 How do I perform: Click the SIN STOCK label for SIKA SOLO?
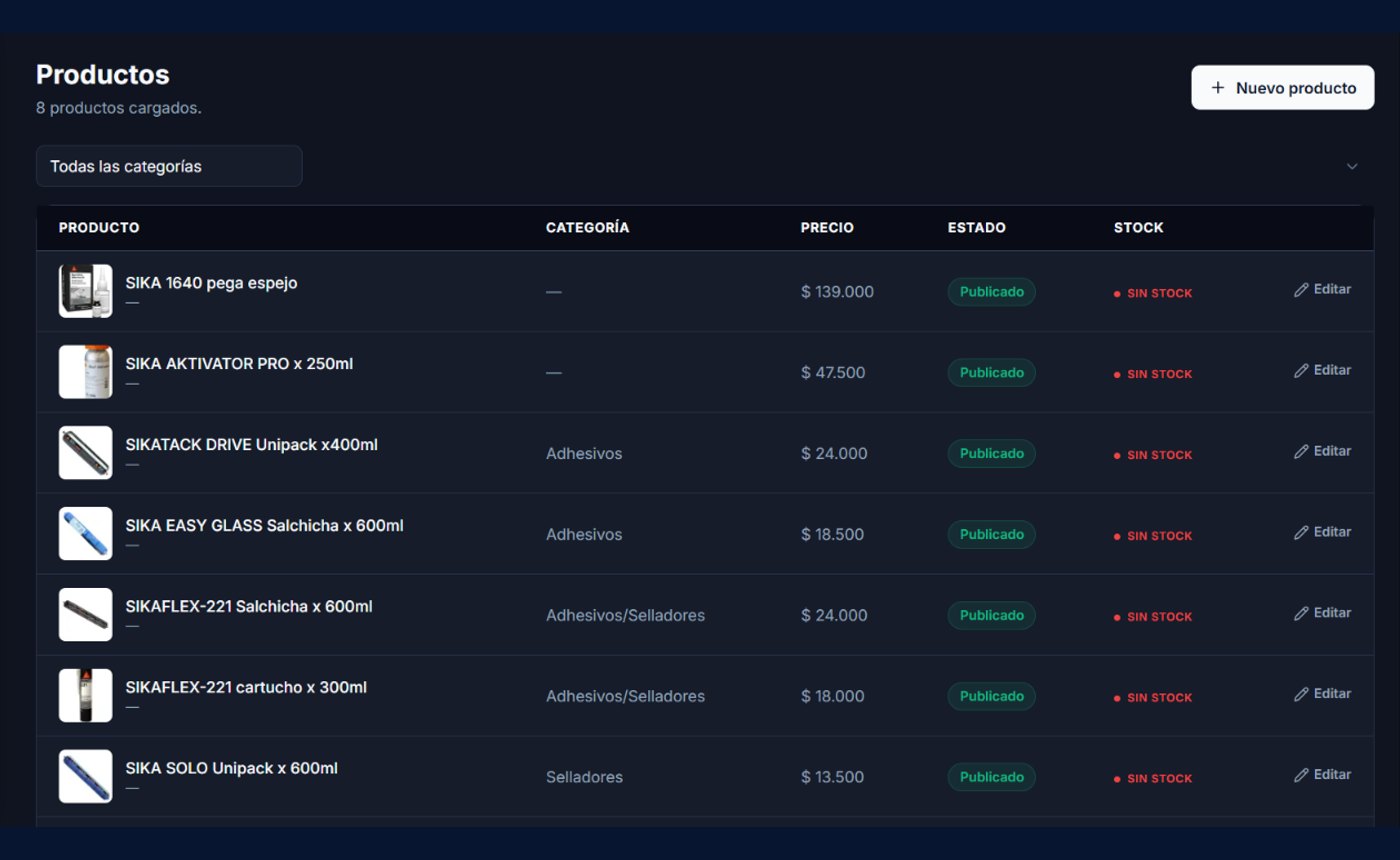point(1153,780)
